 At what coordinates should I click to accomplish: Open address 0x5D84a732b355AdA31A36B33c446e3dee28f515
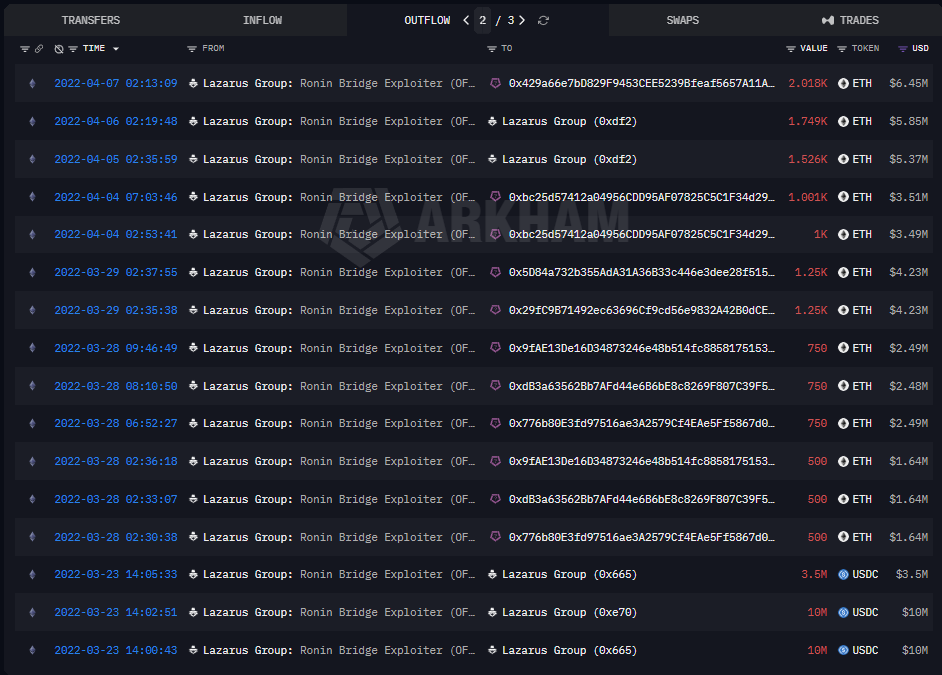[x=642, y=272]
